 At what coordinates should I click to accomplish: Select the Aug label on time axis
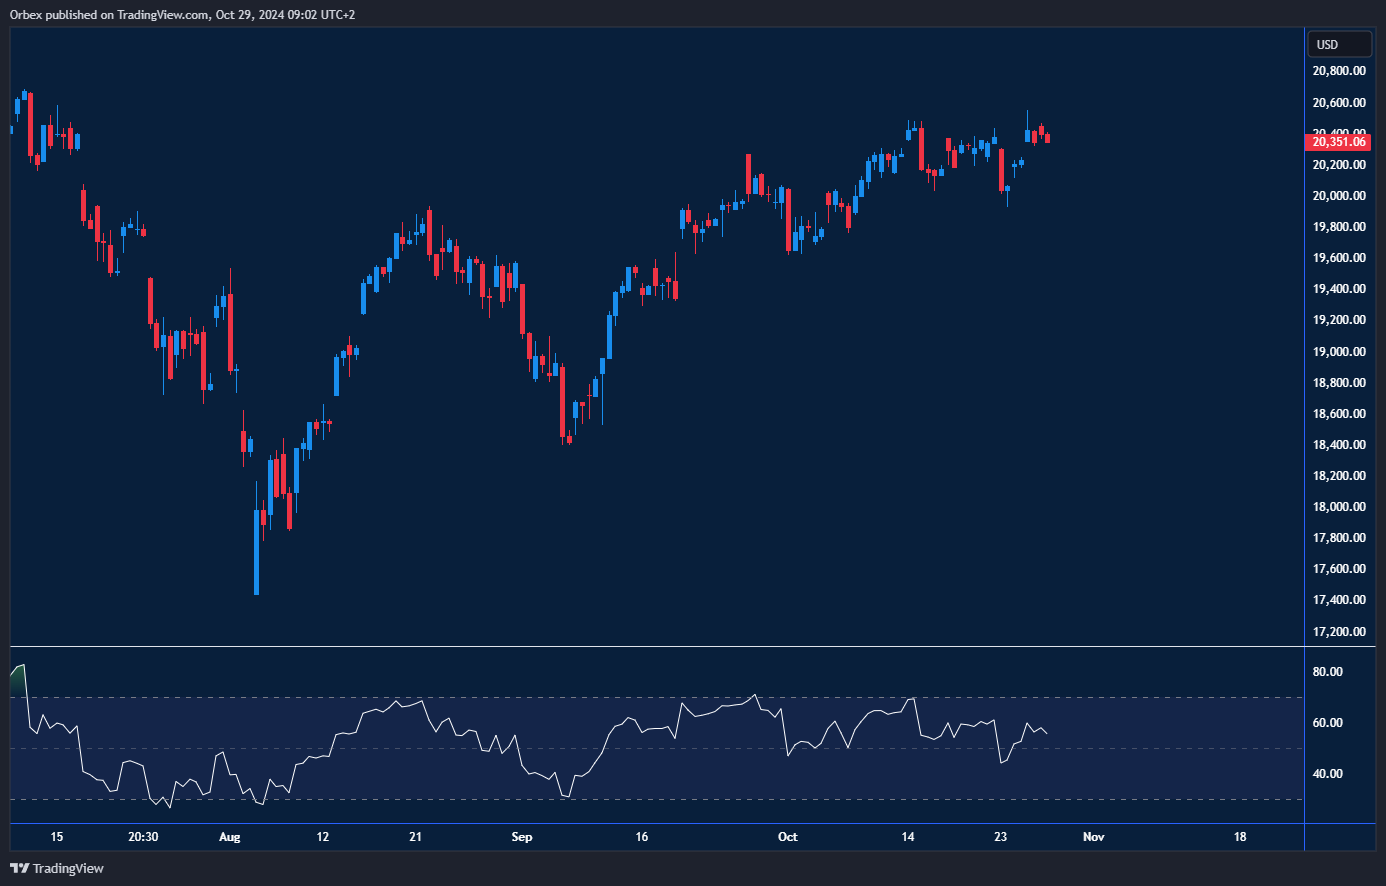click(x=230, y=837)
